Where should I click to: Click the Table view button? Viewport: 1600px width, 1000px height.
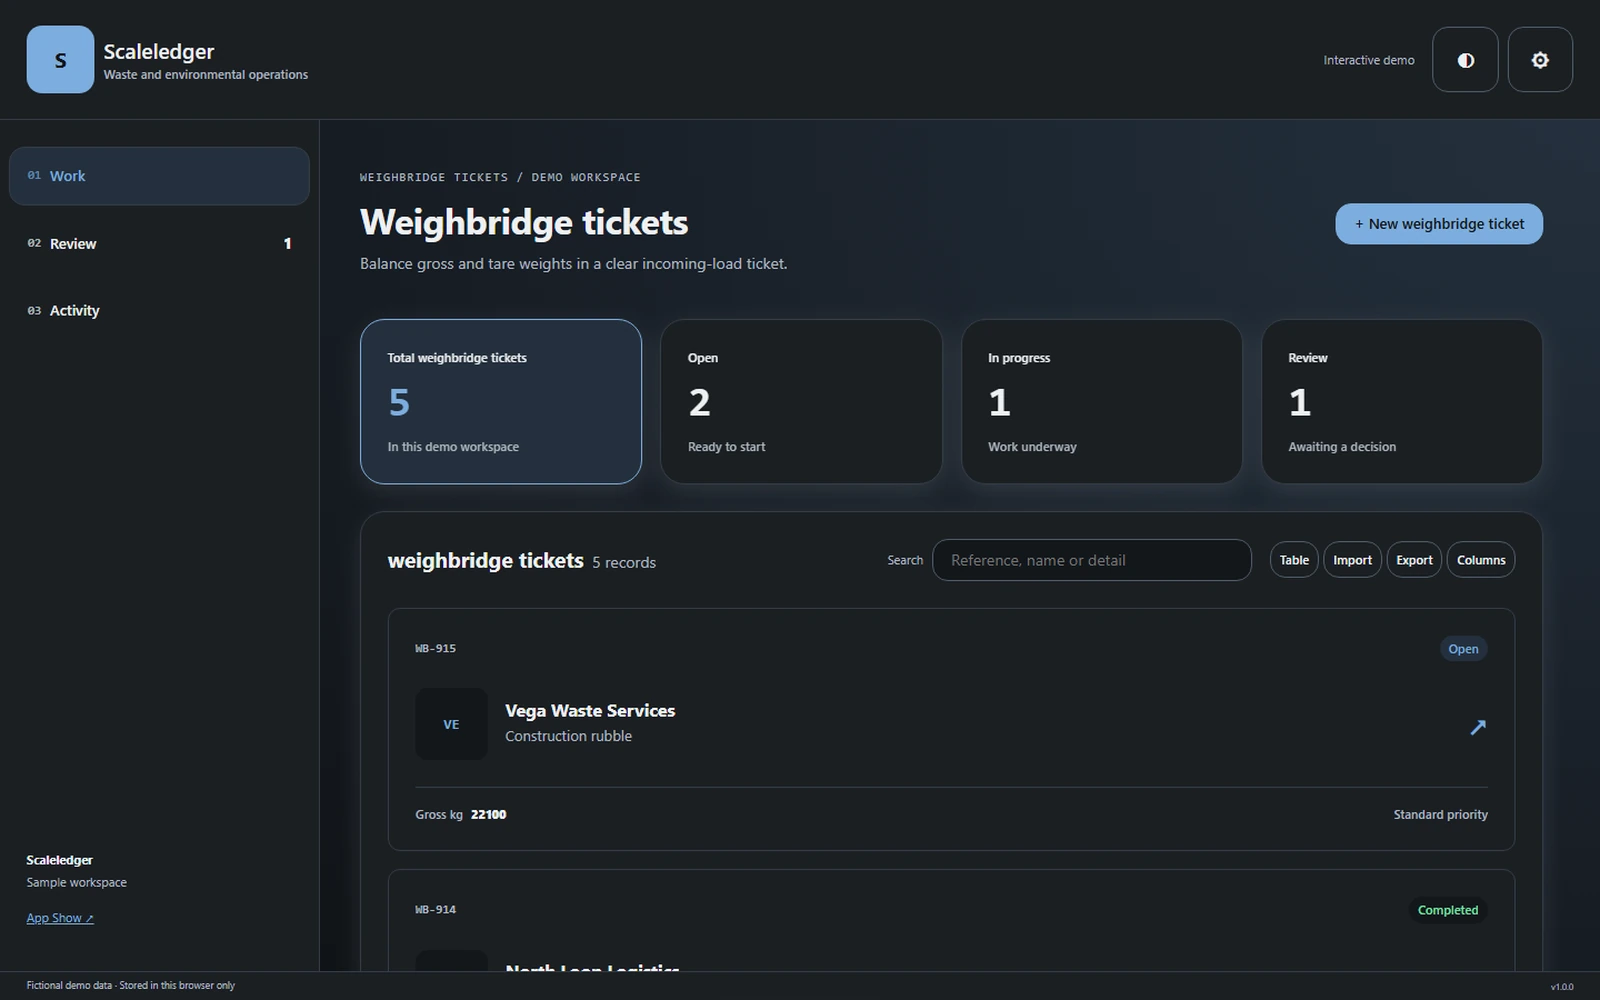[x=1294, y=560]
